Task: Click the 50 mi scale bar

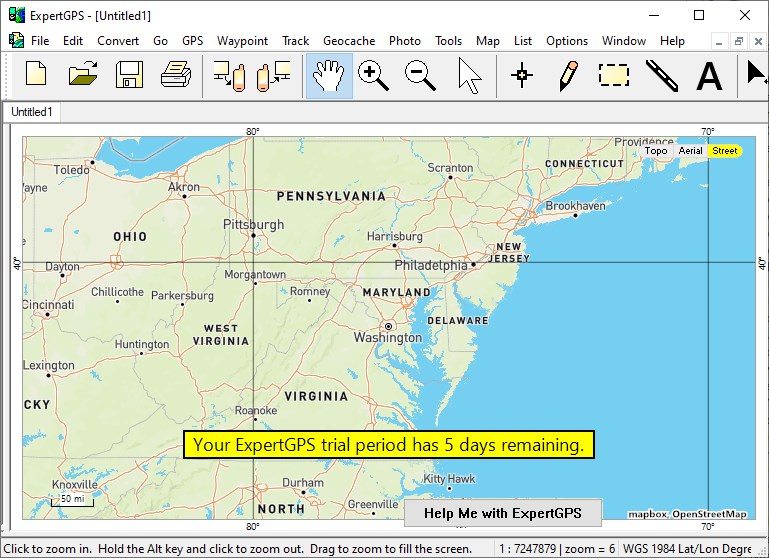Action: coord(73,500)
